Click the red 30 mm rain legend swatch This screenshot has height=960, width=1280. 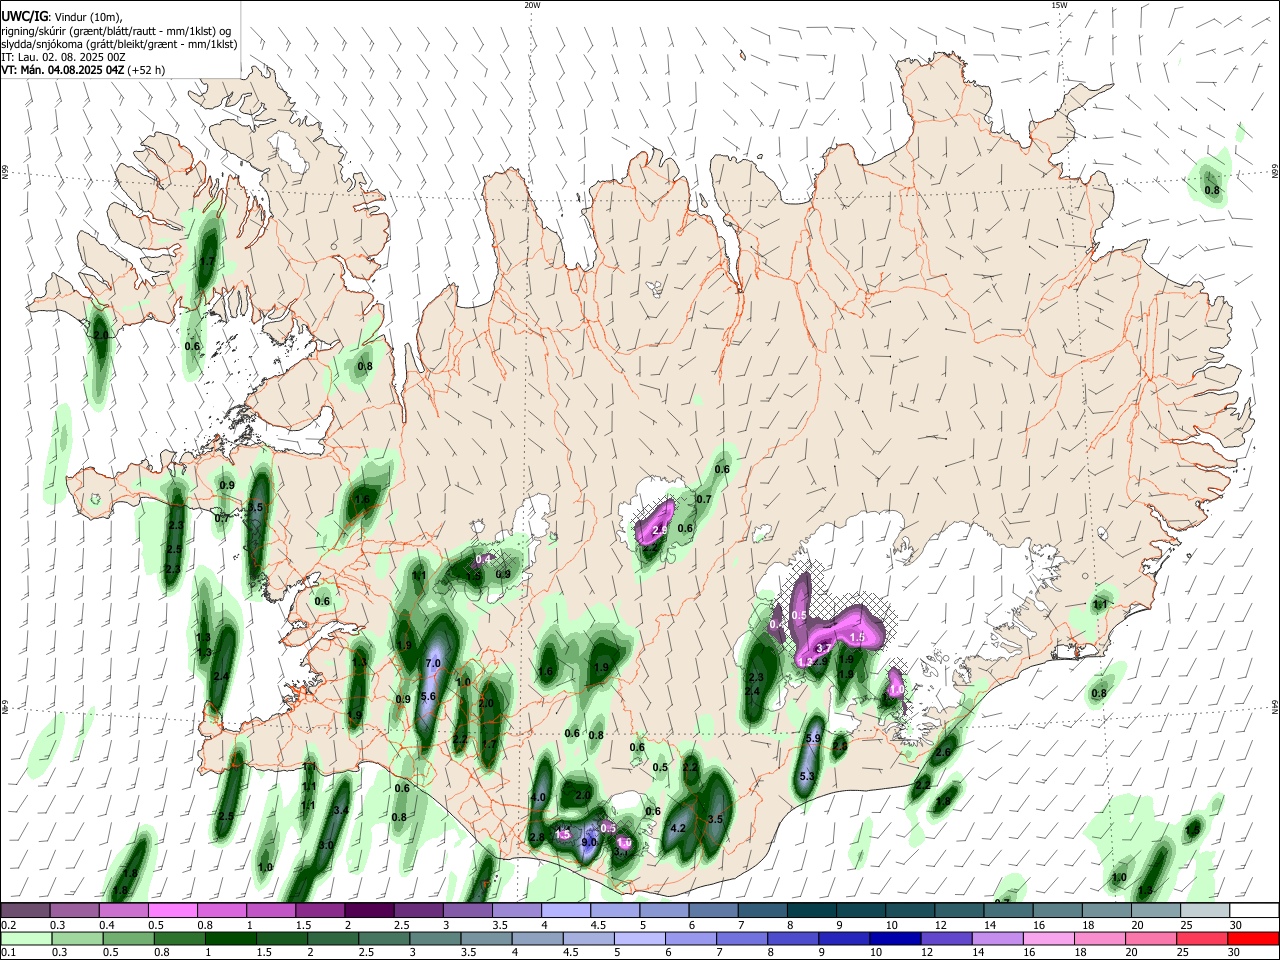point(1253,938)
